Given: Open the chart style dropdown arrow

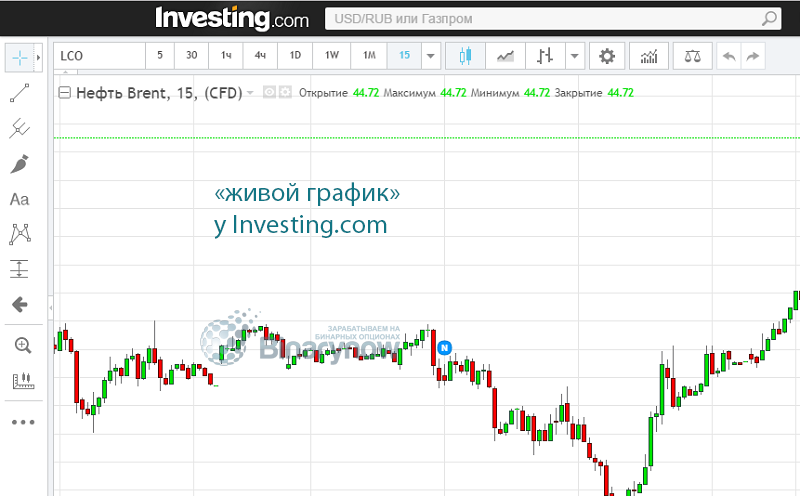Looking at the screenshot, I should pyautogui.click(x=574, y=56).
